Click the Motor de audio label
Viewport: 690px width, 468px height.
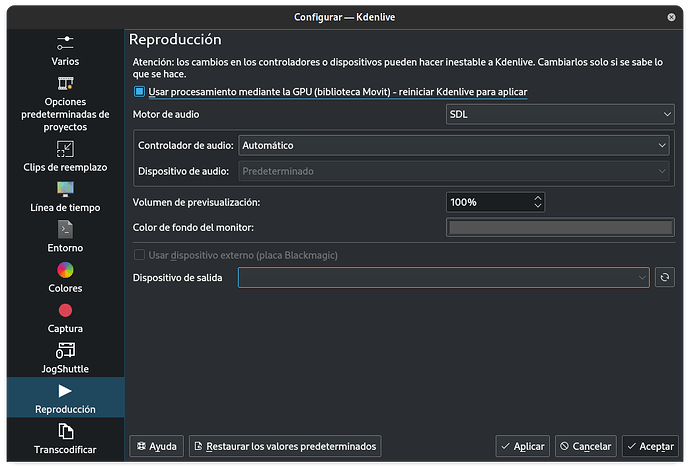coord(166,114)
